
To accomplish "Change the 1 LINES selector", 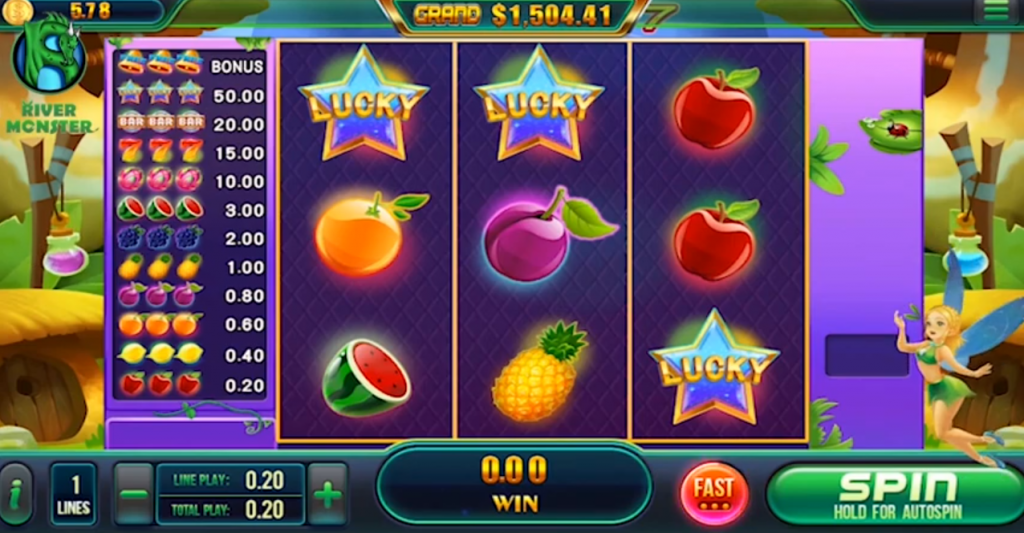I will tap(74, 494).
